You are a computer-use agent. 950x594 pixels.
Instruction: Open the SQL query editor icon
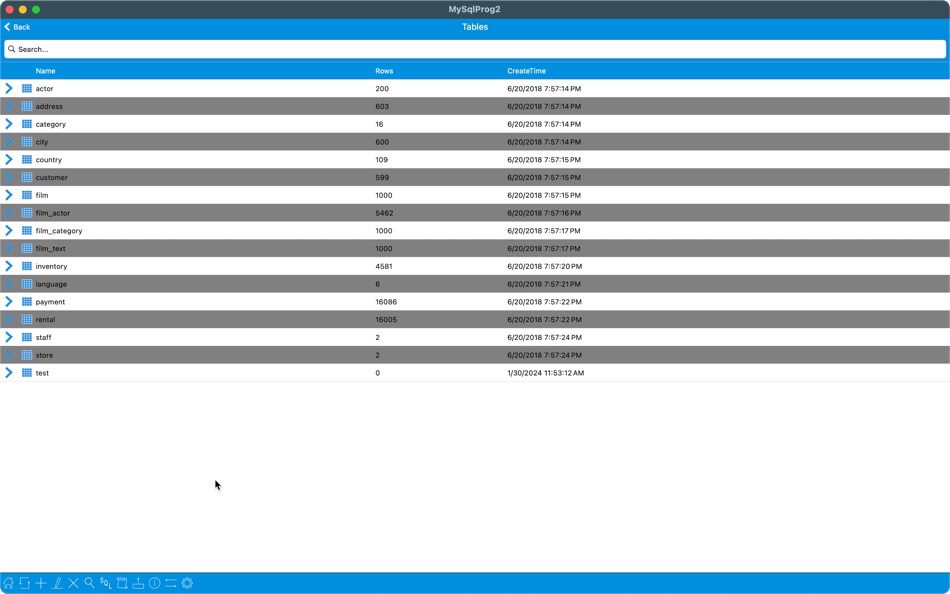tap(105, 583)
